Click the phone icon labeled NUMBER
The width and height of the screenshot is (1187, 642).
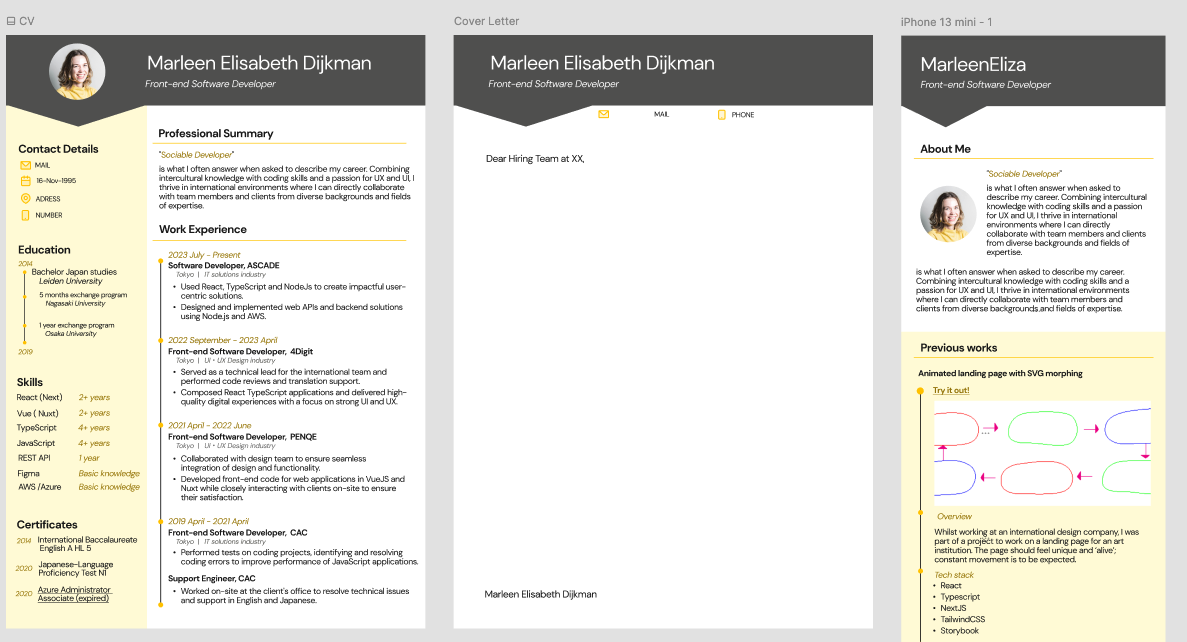coord(25,214)
